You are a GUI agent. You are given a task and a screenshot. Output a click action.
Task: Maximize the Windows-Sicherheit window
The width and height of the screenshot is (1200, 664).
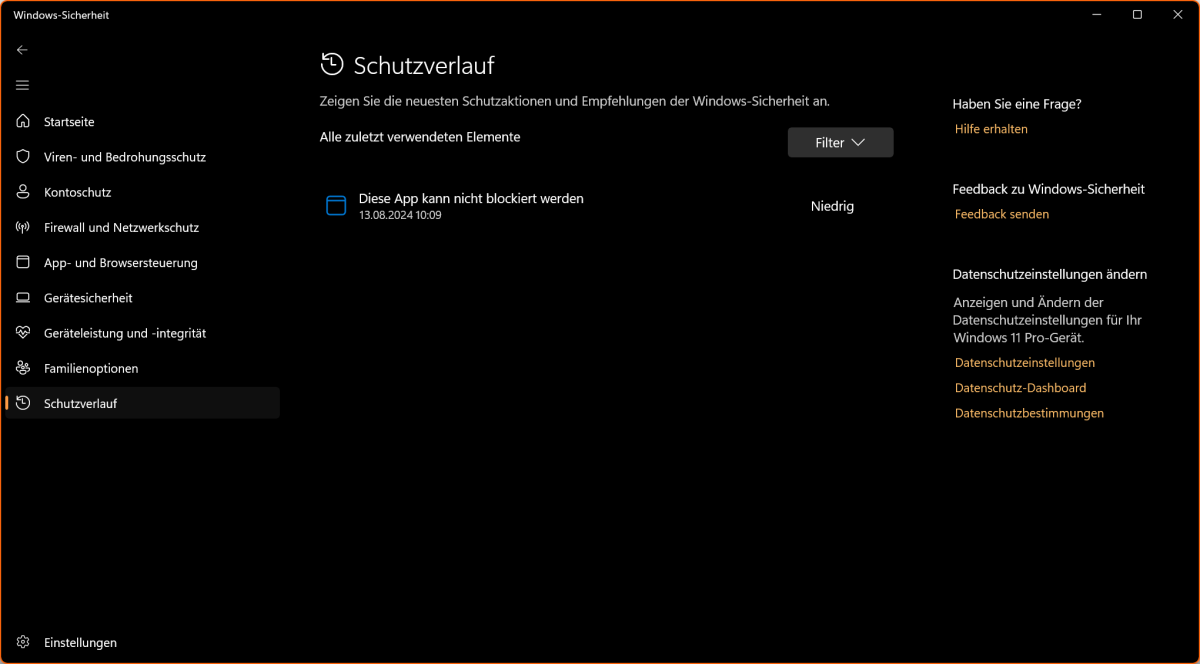pyautogui.click(x=1137, y=15)
